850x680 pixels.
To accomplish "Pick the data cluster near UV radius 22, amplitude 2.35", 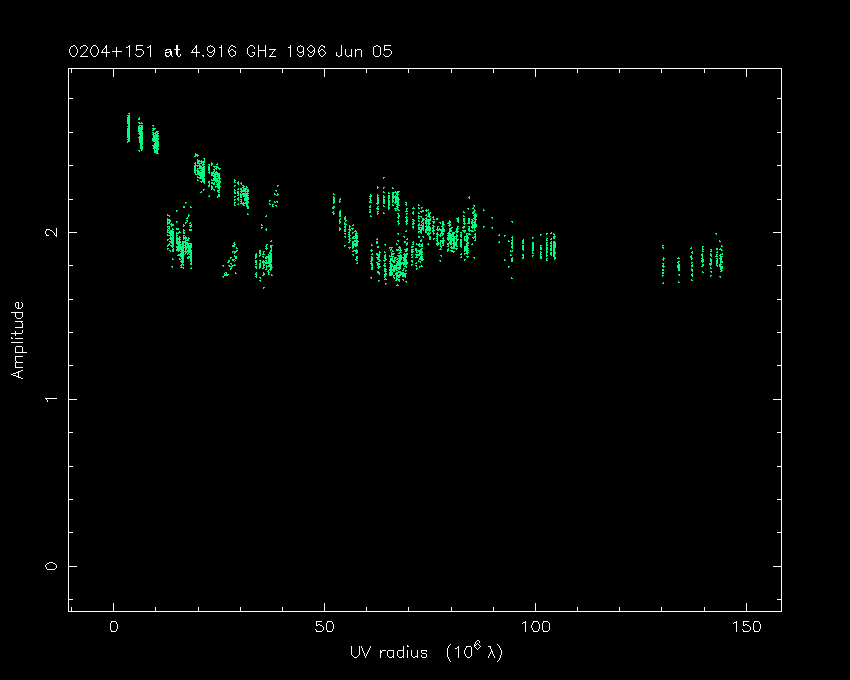I will [x=208, y=173].
